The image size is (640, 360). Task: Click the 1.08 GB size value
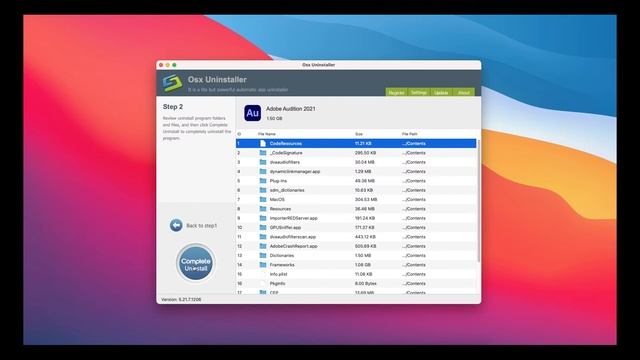pyautogui.click(x=363, y=265)
